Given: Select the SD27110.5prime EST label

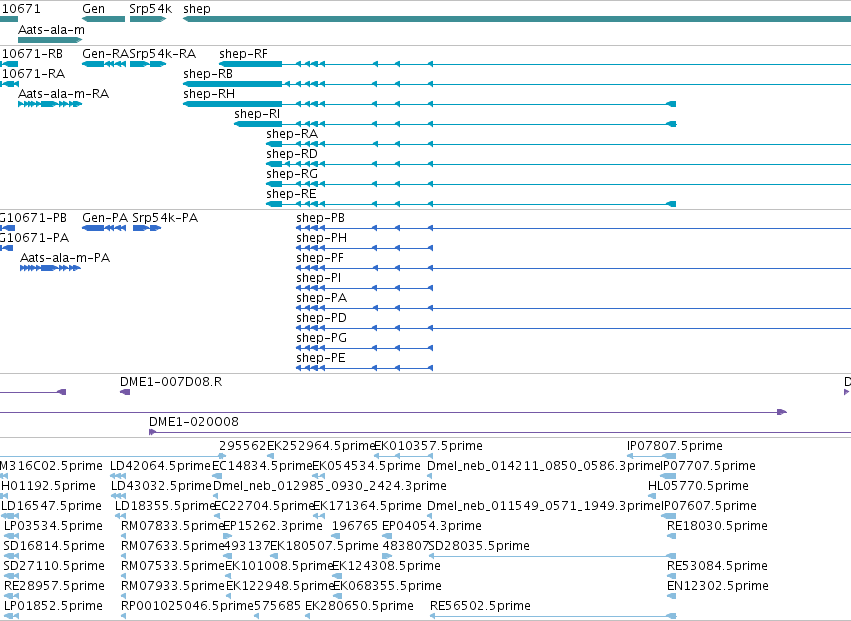Looking at the screenshot, I should click(54, 566).
